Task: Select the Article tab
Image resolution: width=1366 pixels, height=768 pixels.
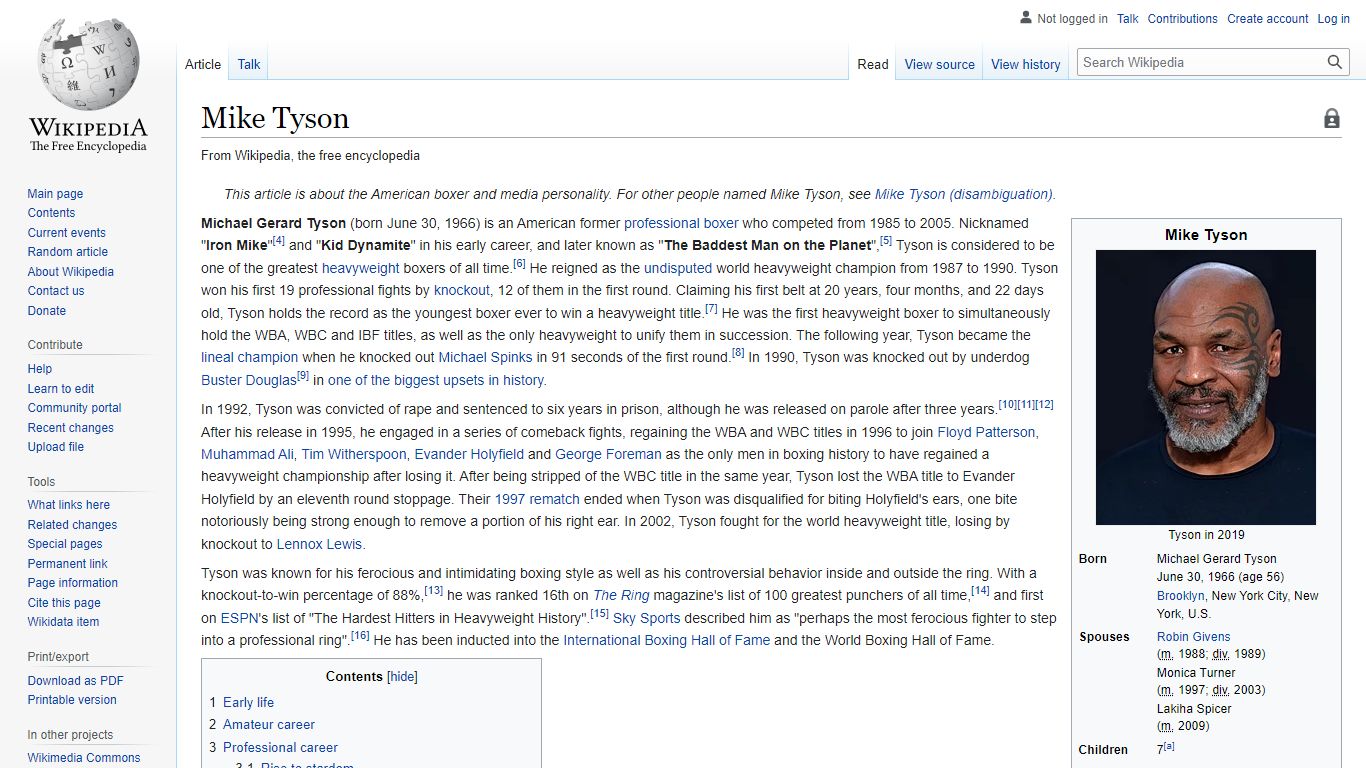Action: coord(203,64)
